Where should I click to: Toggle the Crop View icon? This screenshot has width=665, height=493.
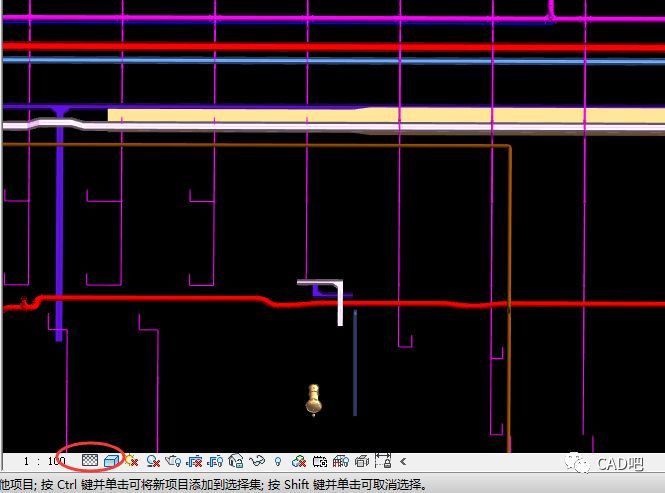194,461
